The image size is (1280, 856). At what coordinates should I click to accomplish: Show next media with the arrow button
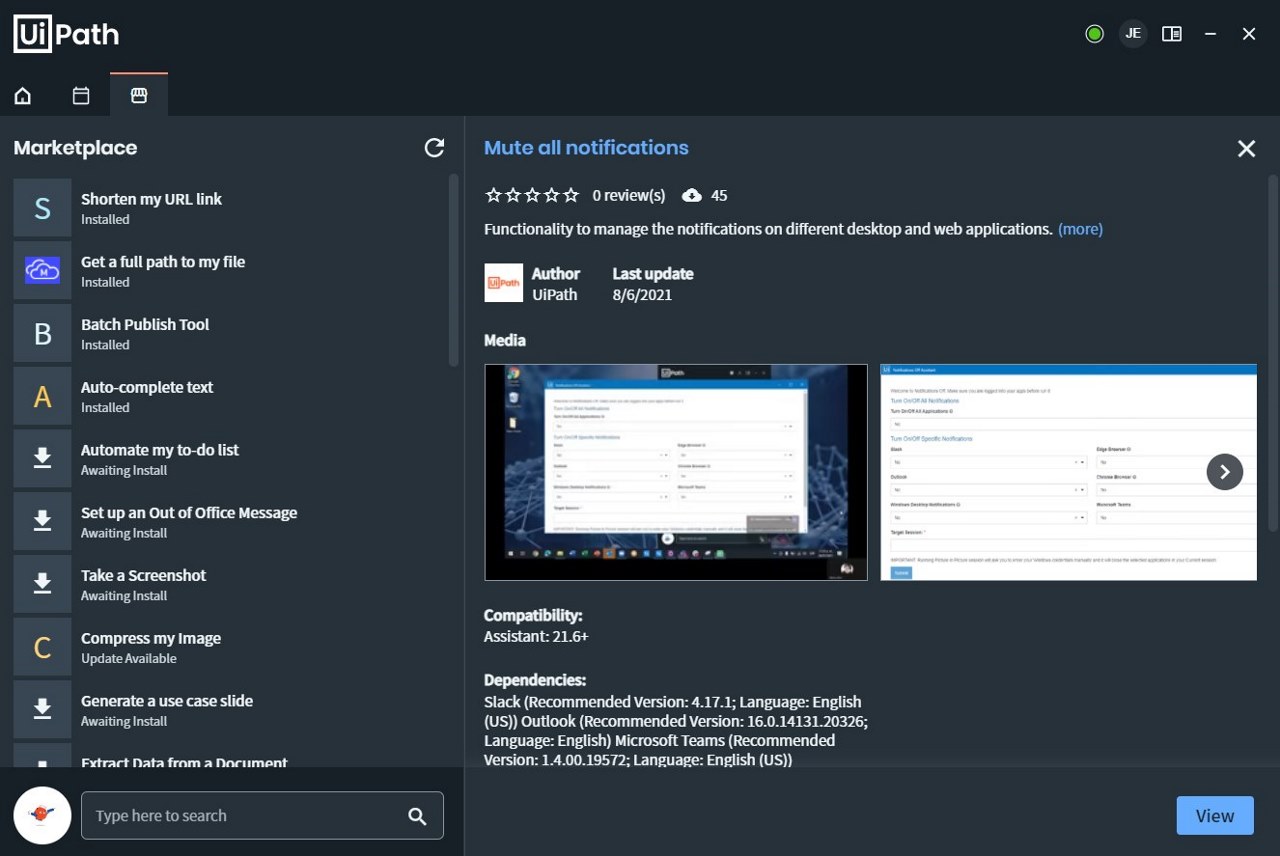(1225, 472)
